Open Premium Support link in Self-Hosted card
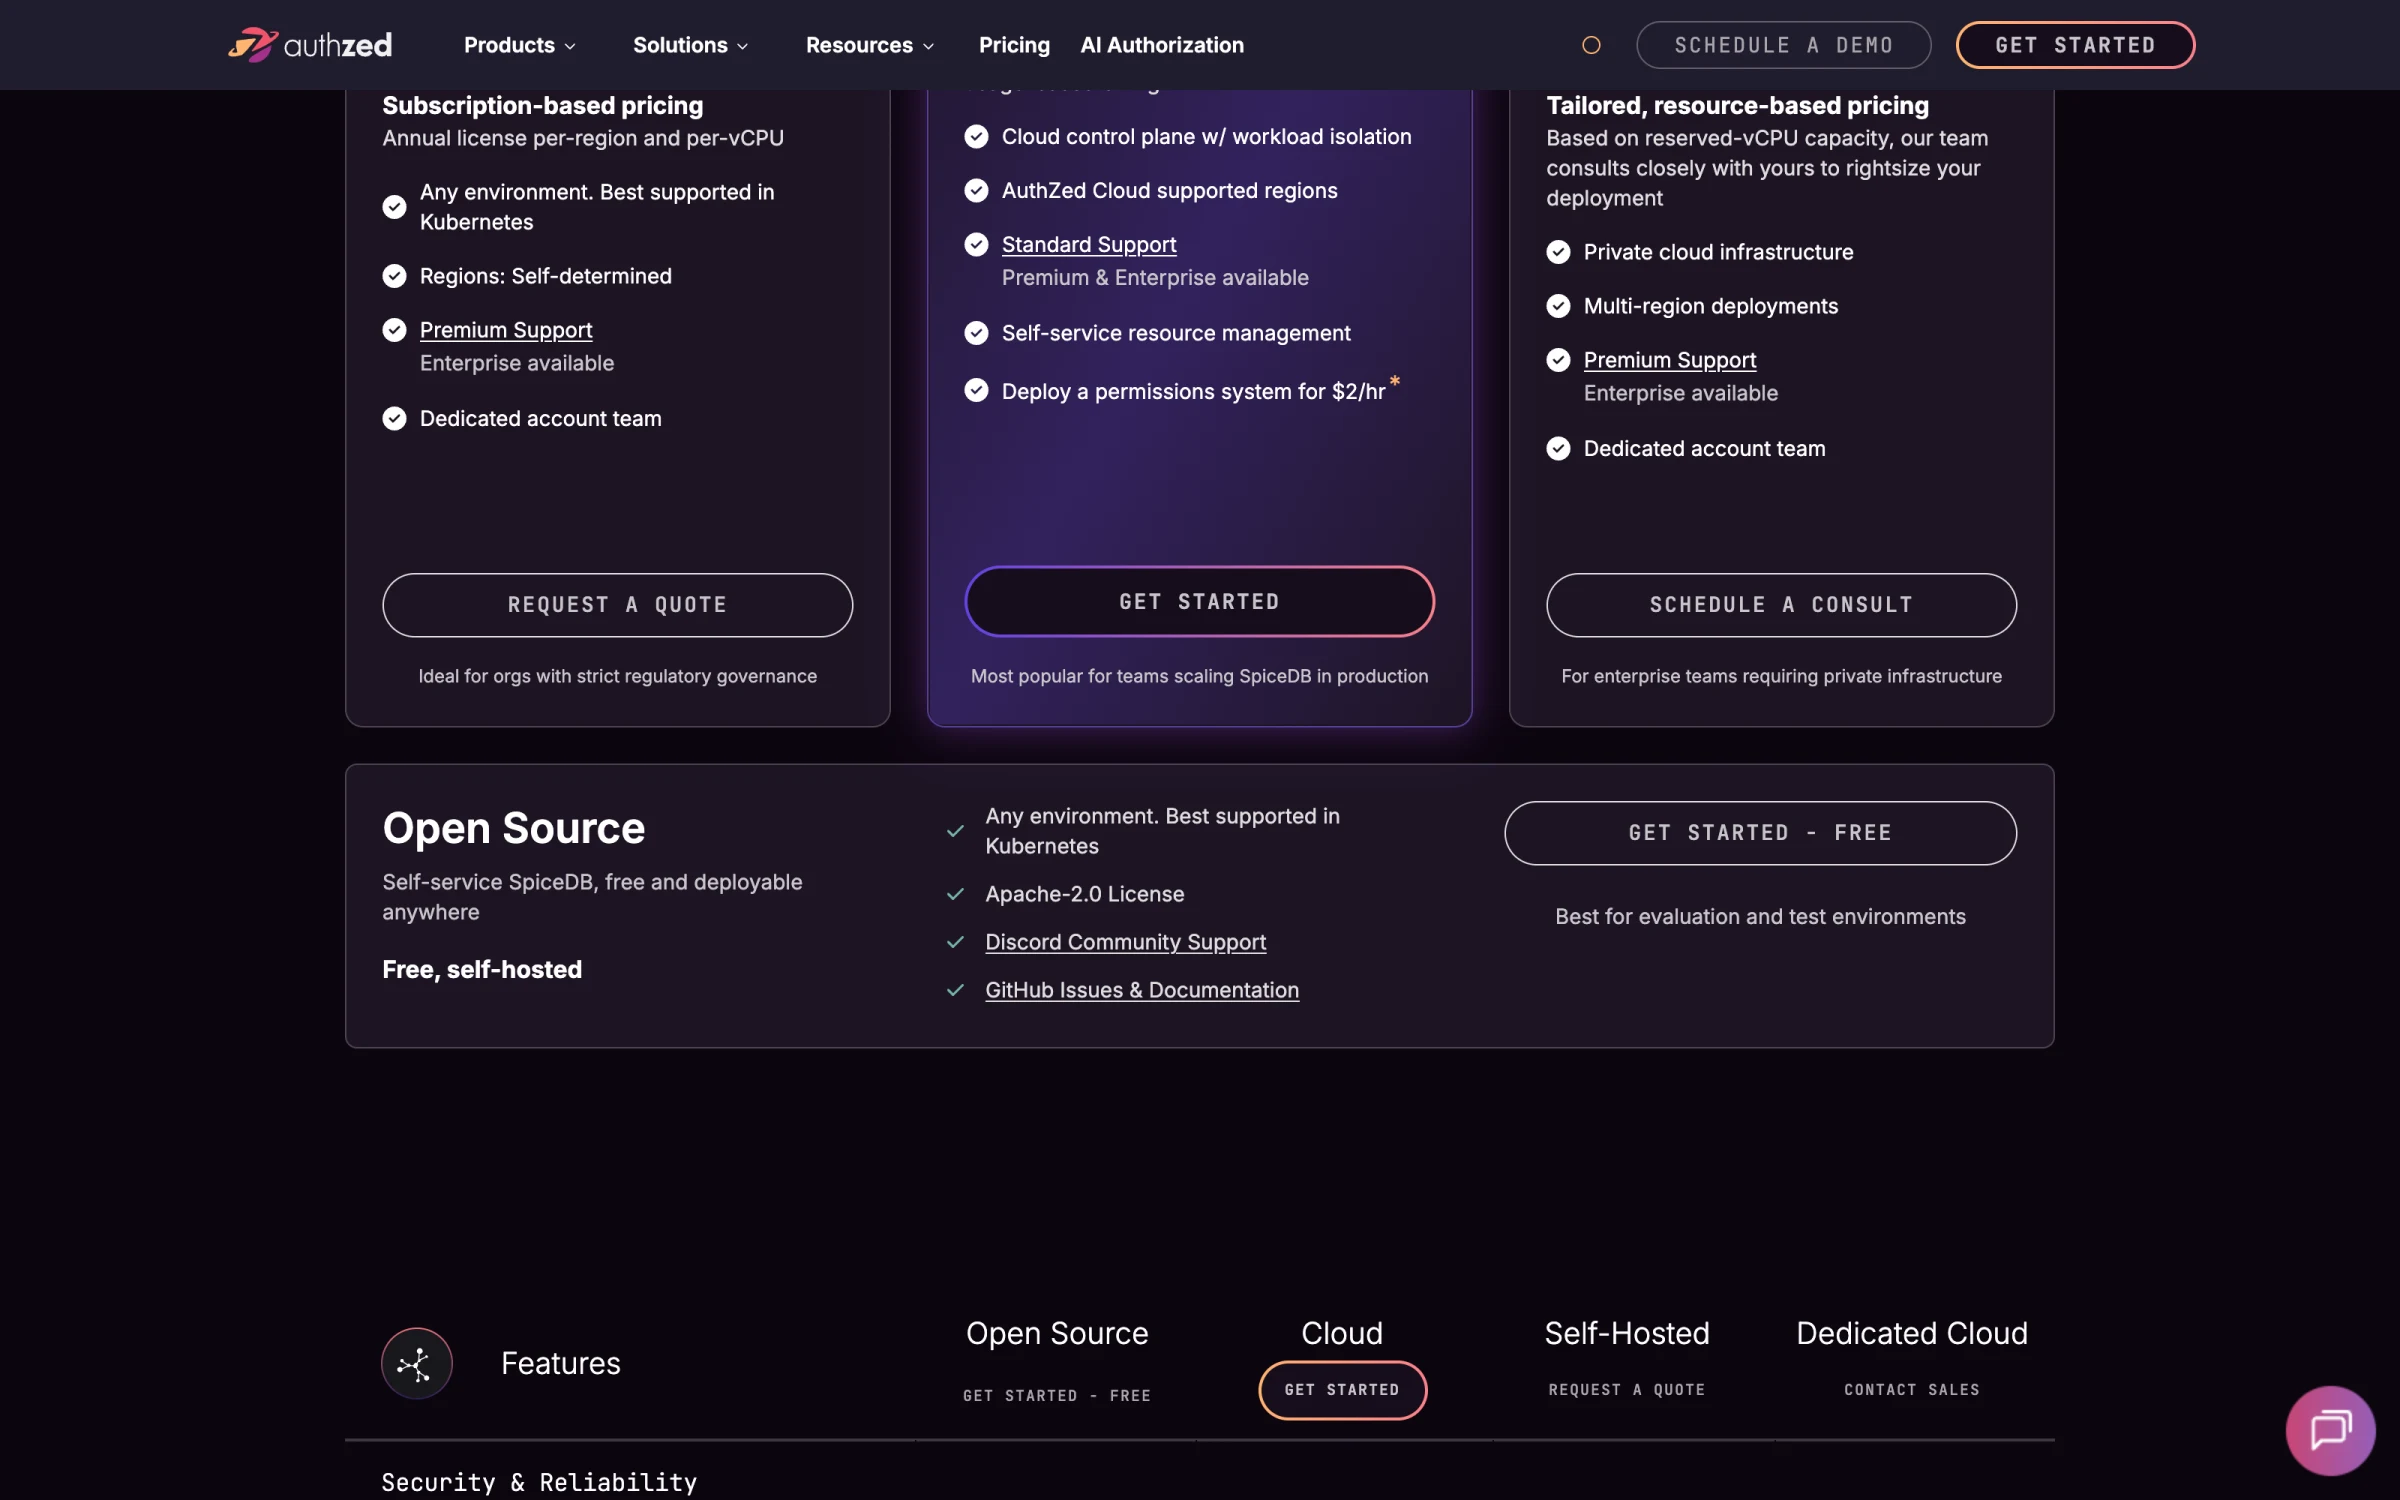Screen dimensions: 2400x1500 [506, 330]
